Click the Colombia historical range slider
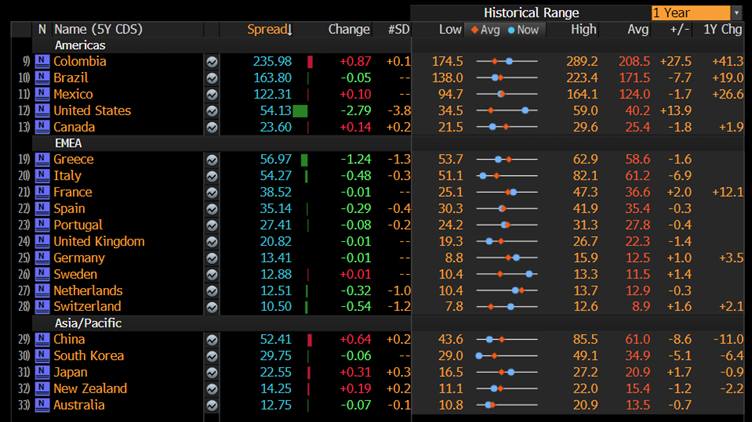 [507, 61]
